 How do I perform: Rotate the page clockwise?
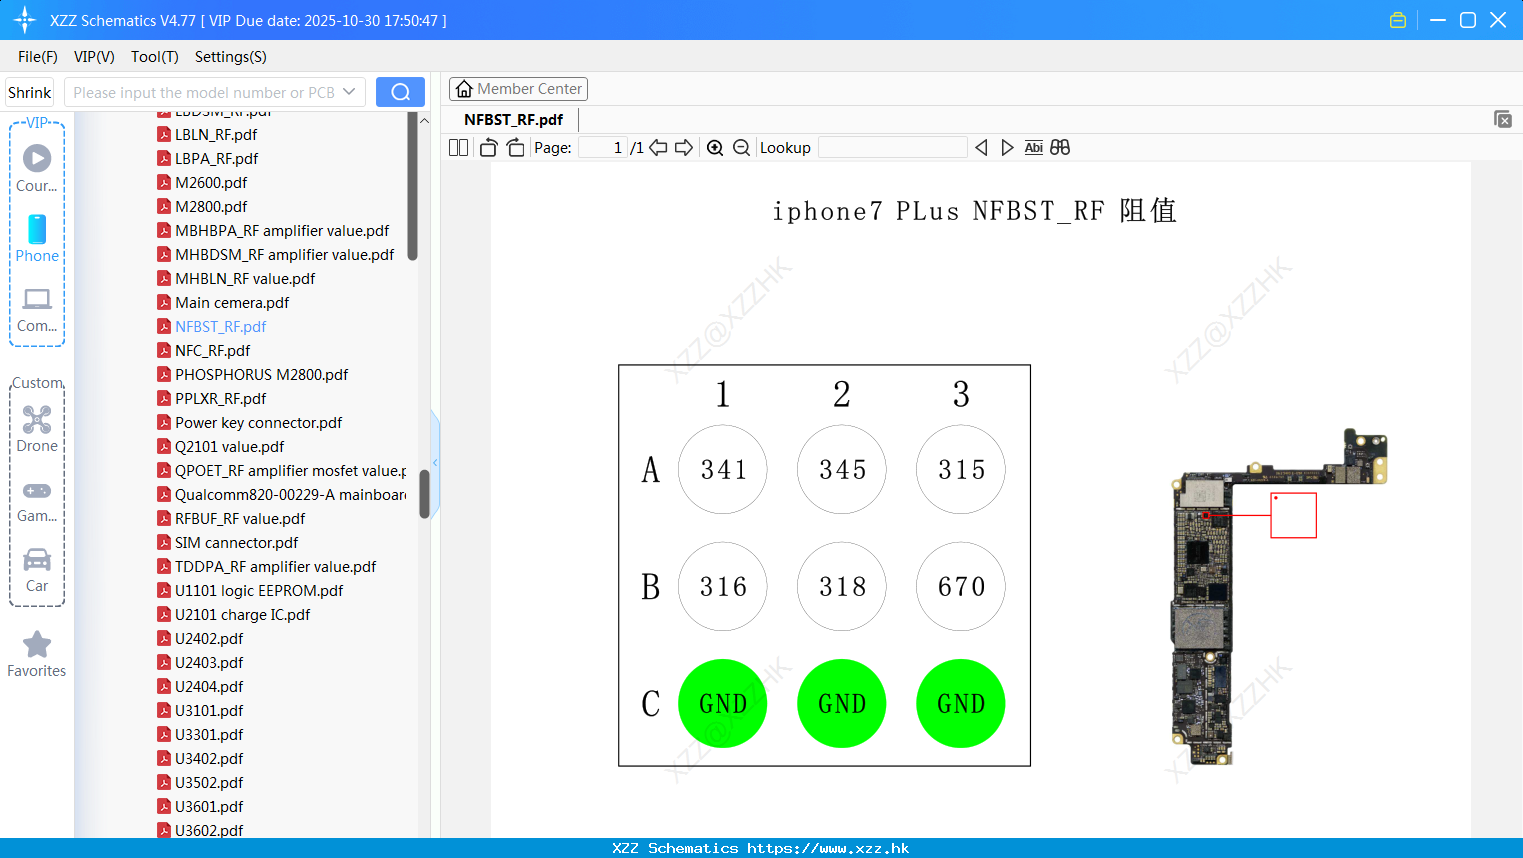click(515, 147)
